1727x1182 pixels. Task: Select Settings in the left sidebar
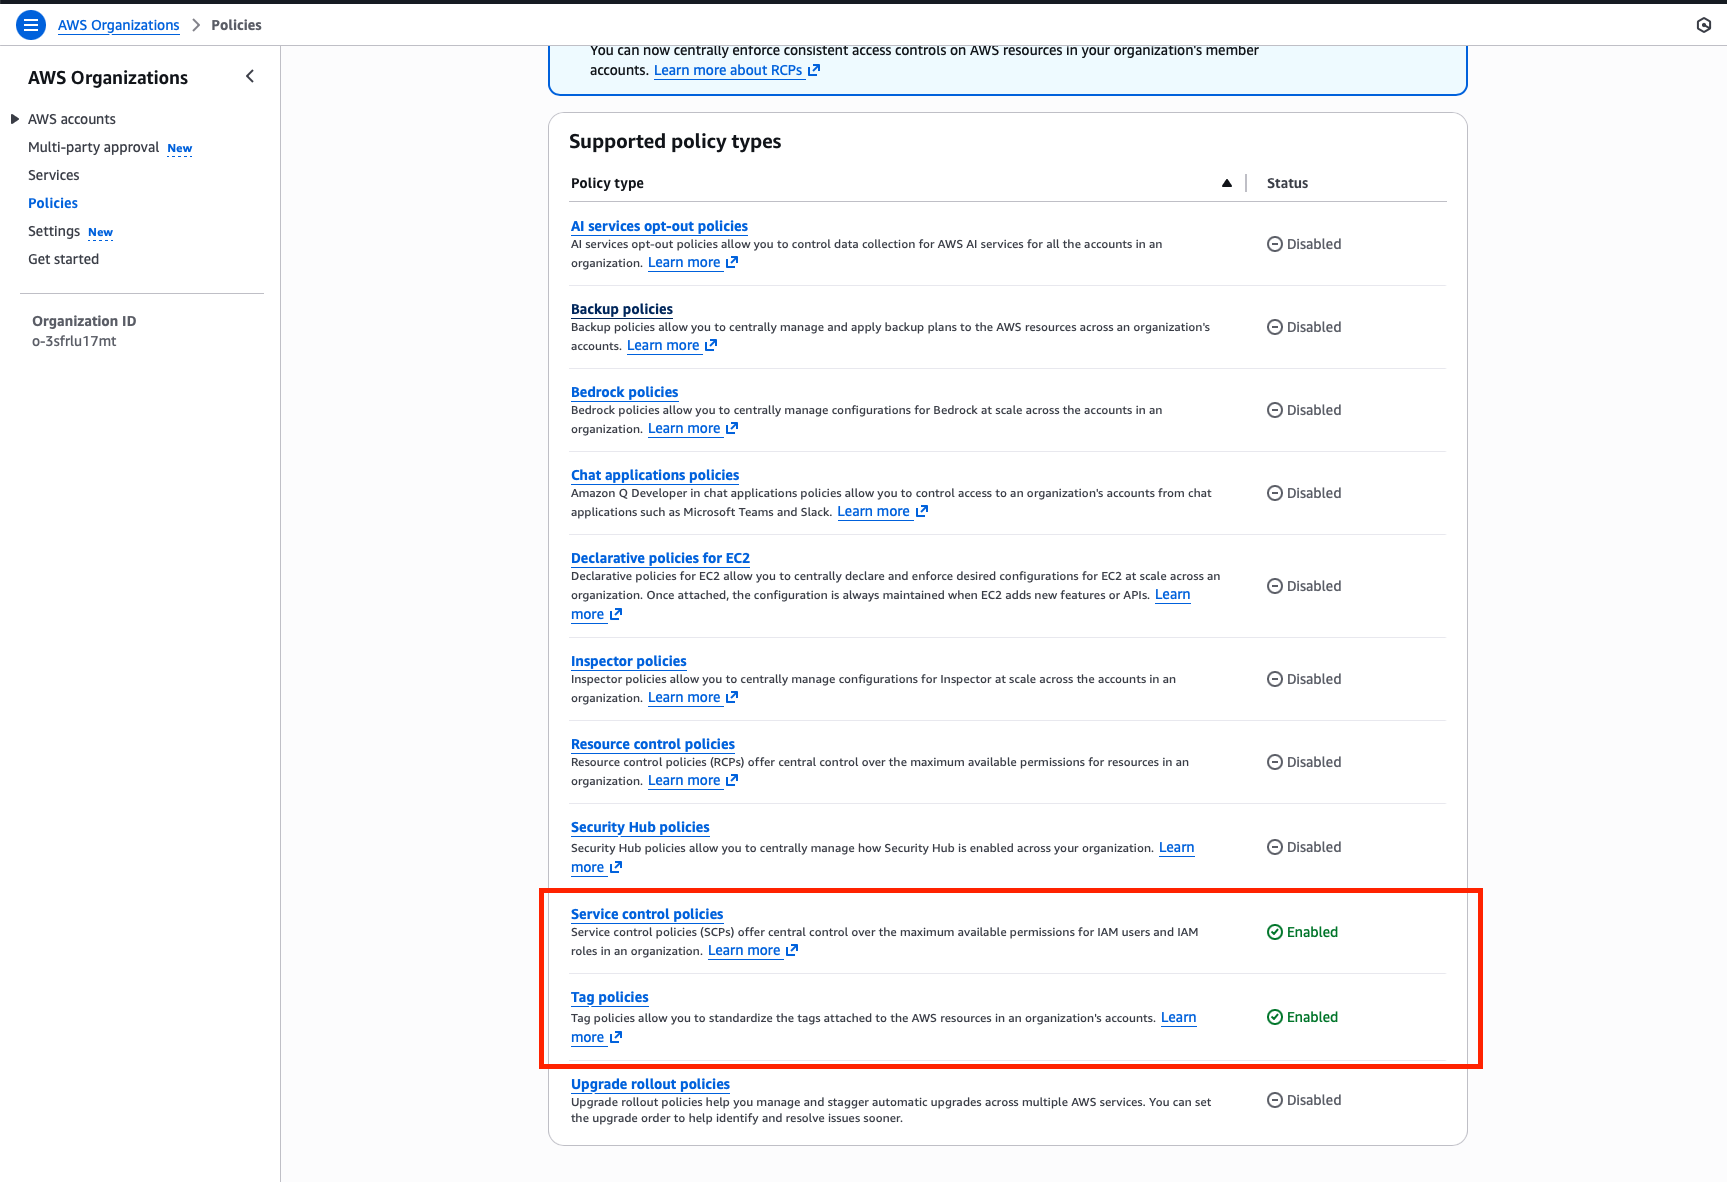coord(54,231)
